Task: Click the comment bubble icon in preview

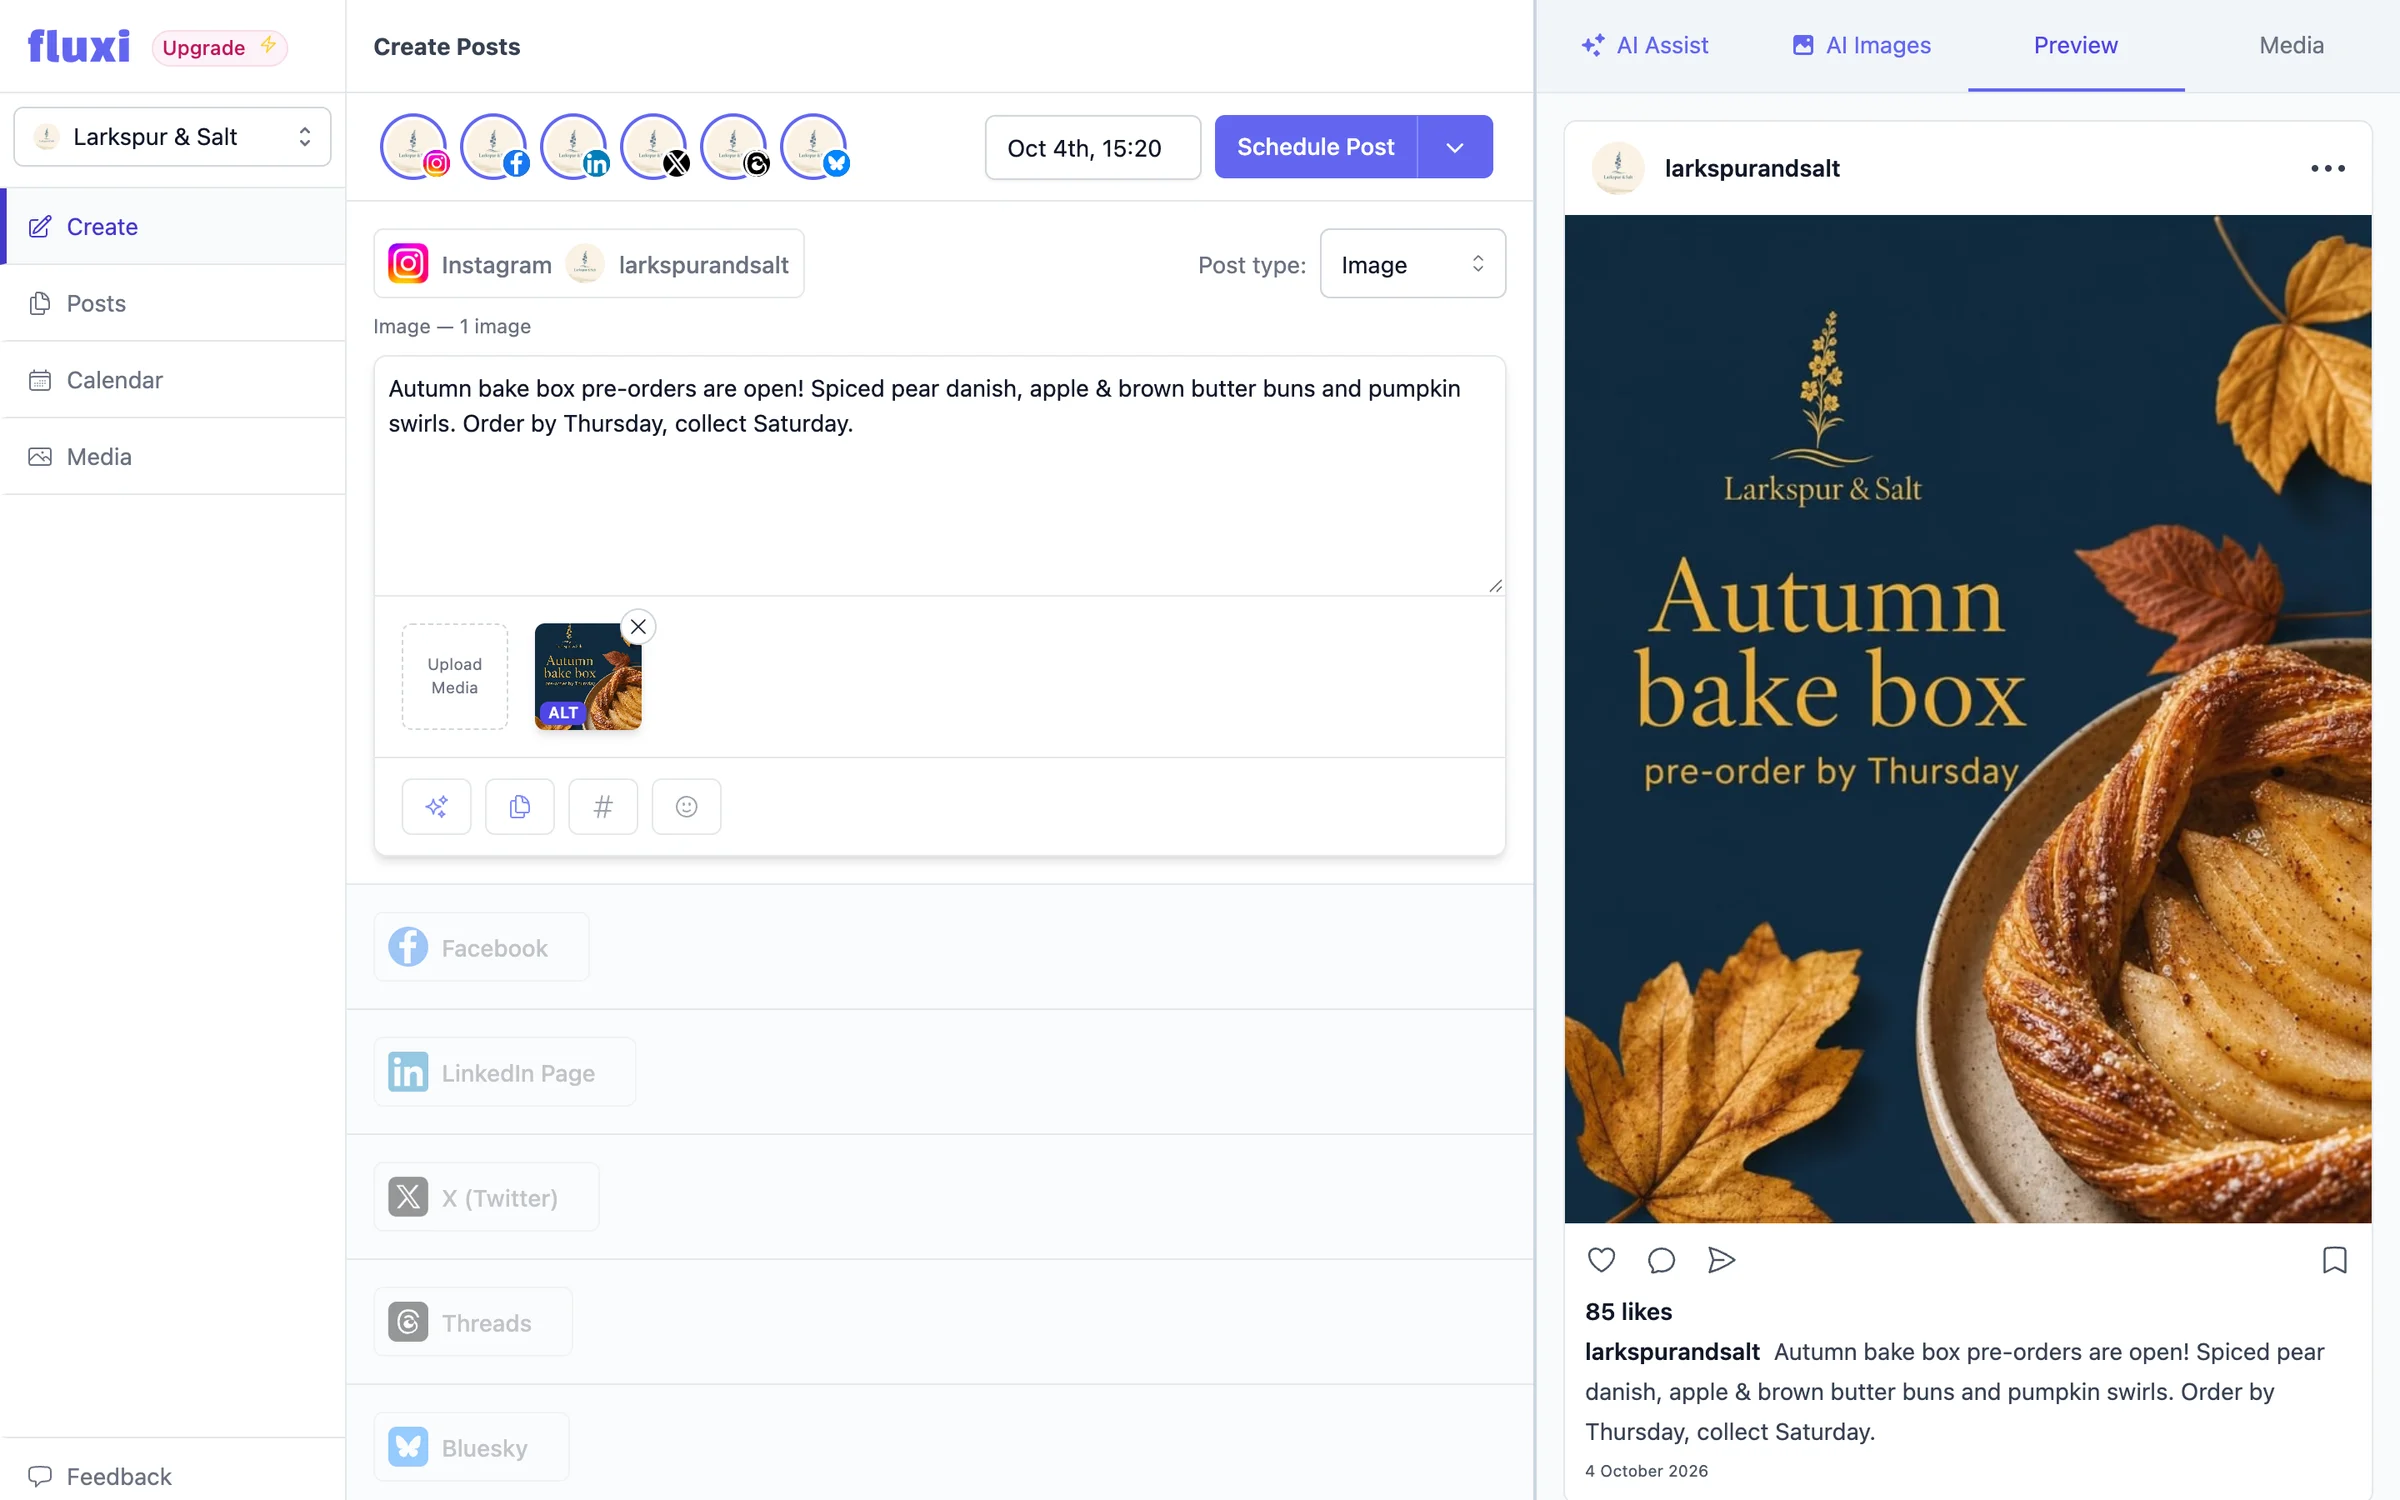Action: [x=1661, y=1260]
